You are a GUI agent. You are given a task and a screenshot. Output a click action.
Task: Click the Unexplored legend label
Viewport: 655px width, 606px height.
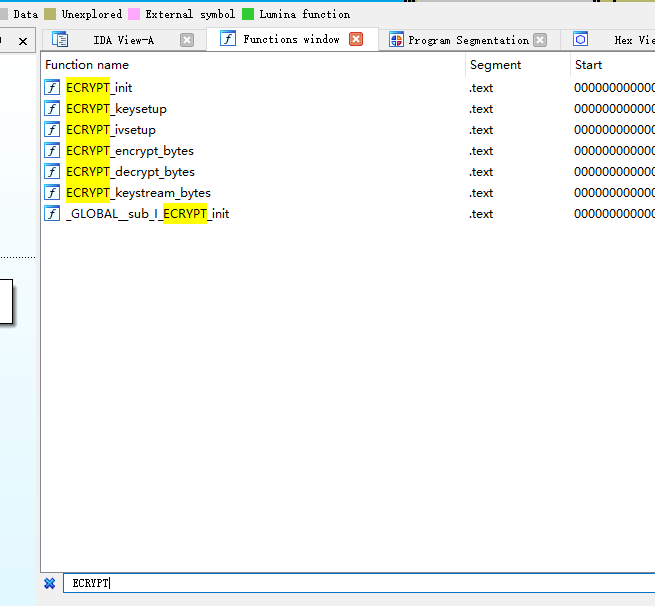pos(92,14)
